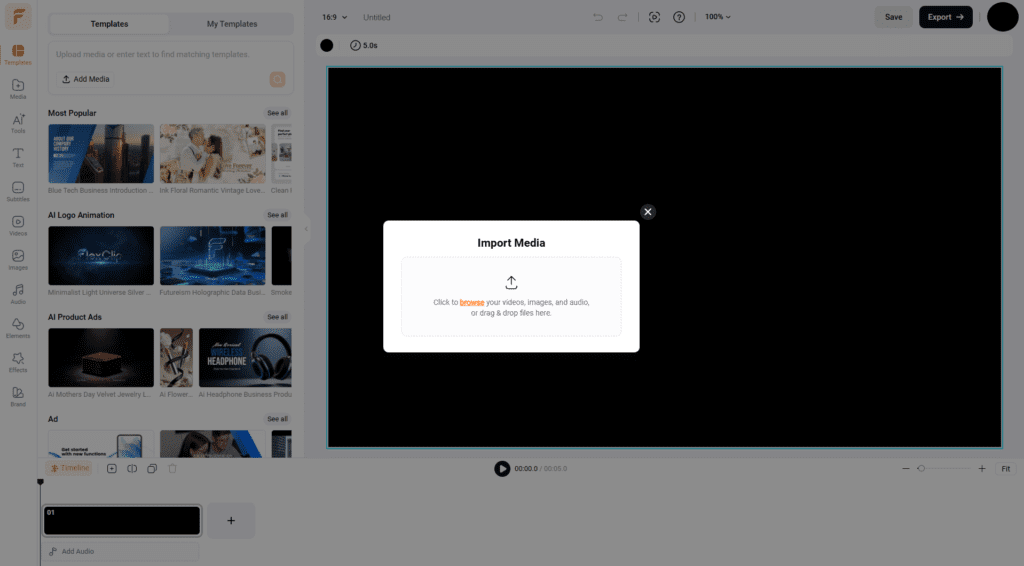Click the add scene icon in timeline toolbar
Image resolution: width=1024 pixels, height=566 pixels.
112,469
